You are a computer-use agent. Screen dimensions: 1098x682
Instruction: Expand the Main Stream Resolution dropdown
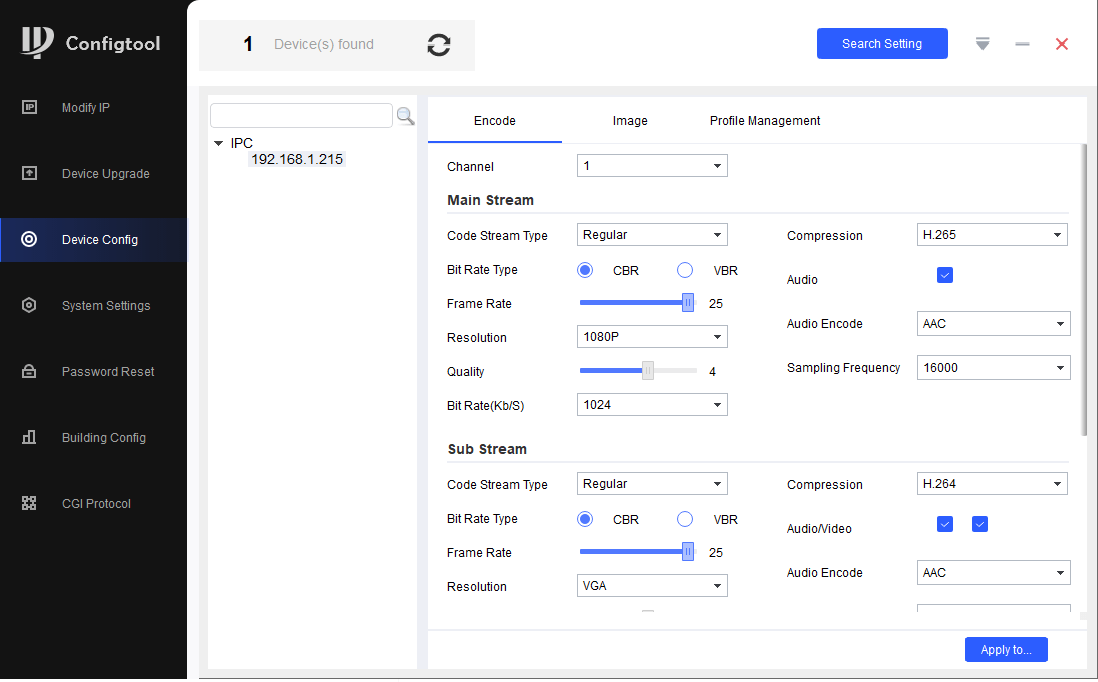point(652,337)
